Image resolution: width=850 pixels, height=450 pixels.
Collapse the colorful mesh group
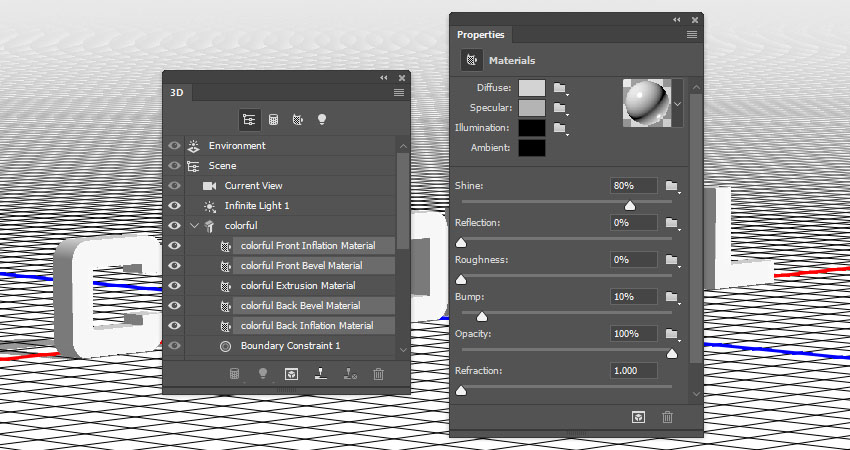pyautogui.click(x=195, y=226)
